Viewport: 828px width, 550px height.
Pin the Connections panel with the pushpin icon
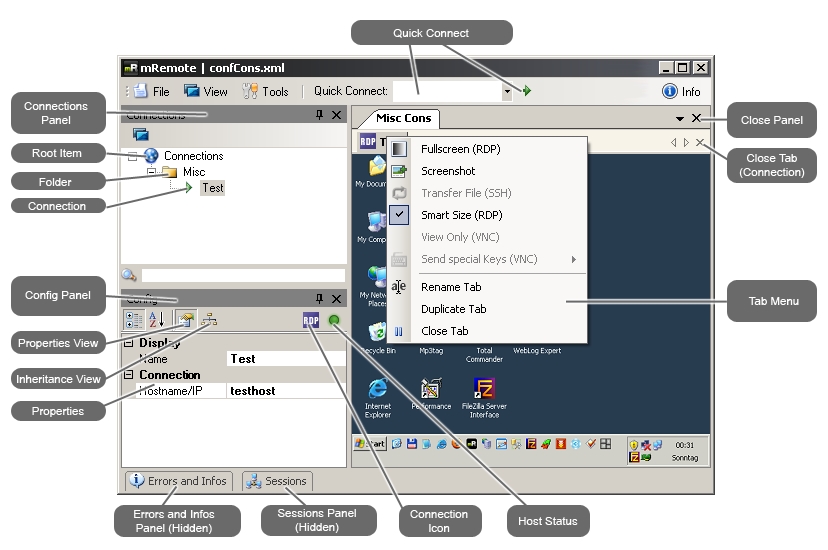coord(319,115)
